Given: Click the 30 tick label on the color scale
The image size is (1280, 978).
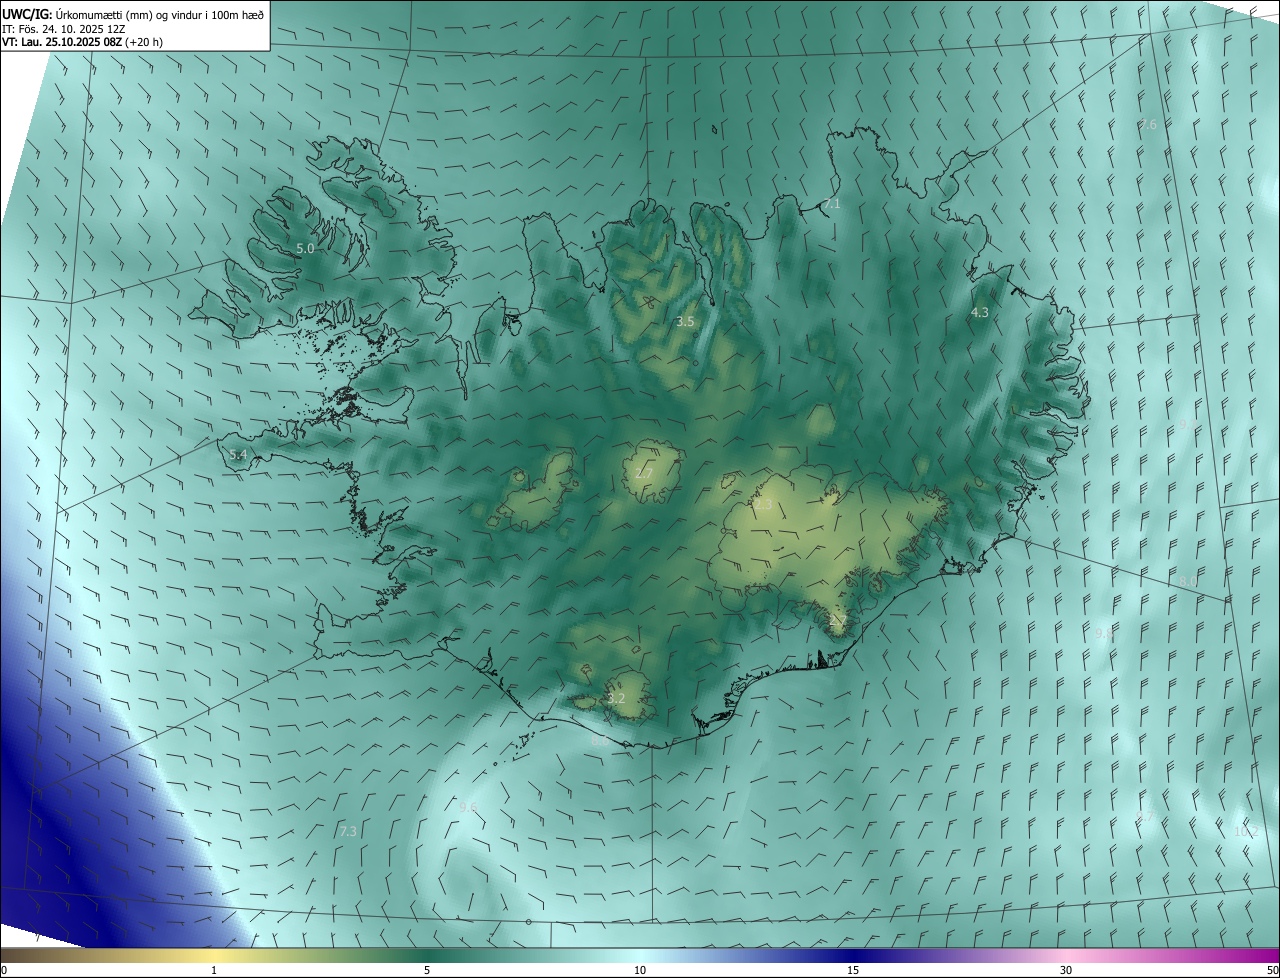Looking at the screenshot, I should pyautogui.click(x=1066, y=971).
